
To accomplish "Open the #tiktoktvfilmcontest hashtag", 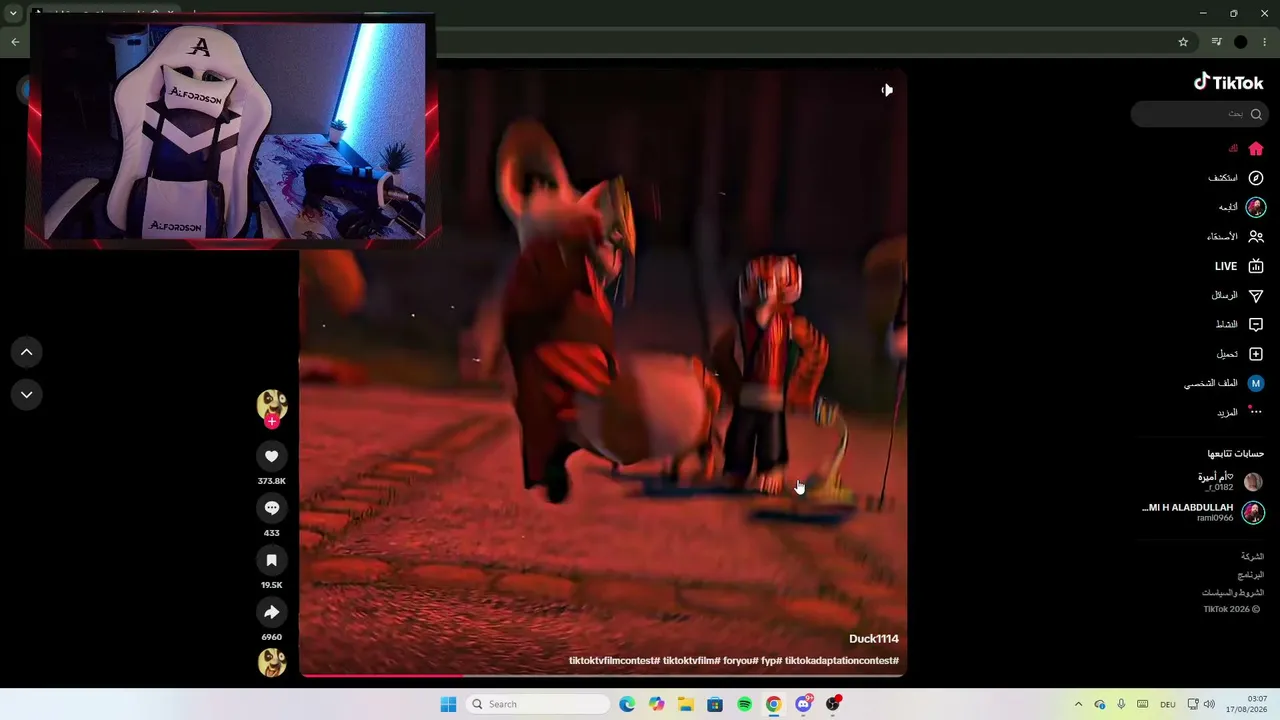I will tap(614, 661).
